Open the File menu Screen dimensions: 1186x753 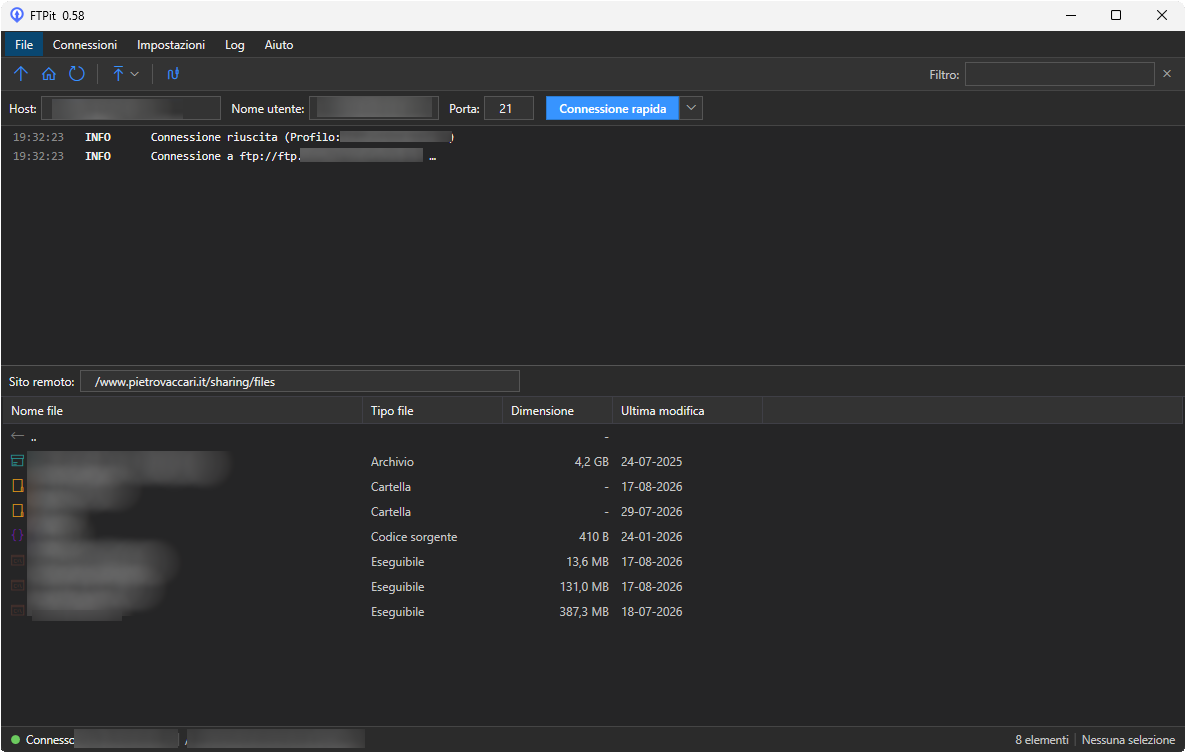[24, 45]
